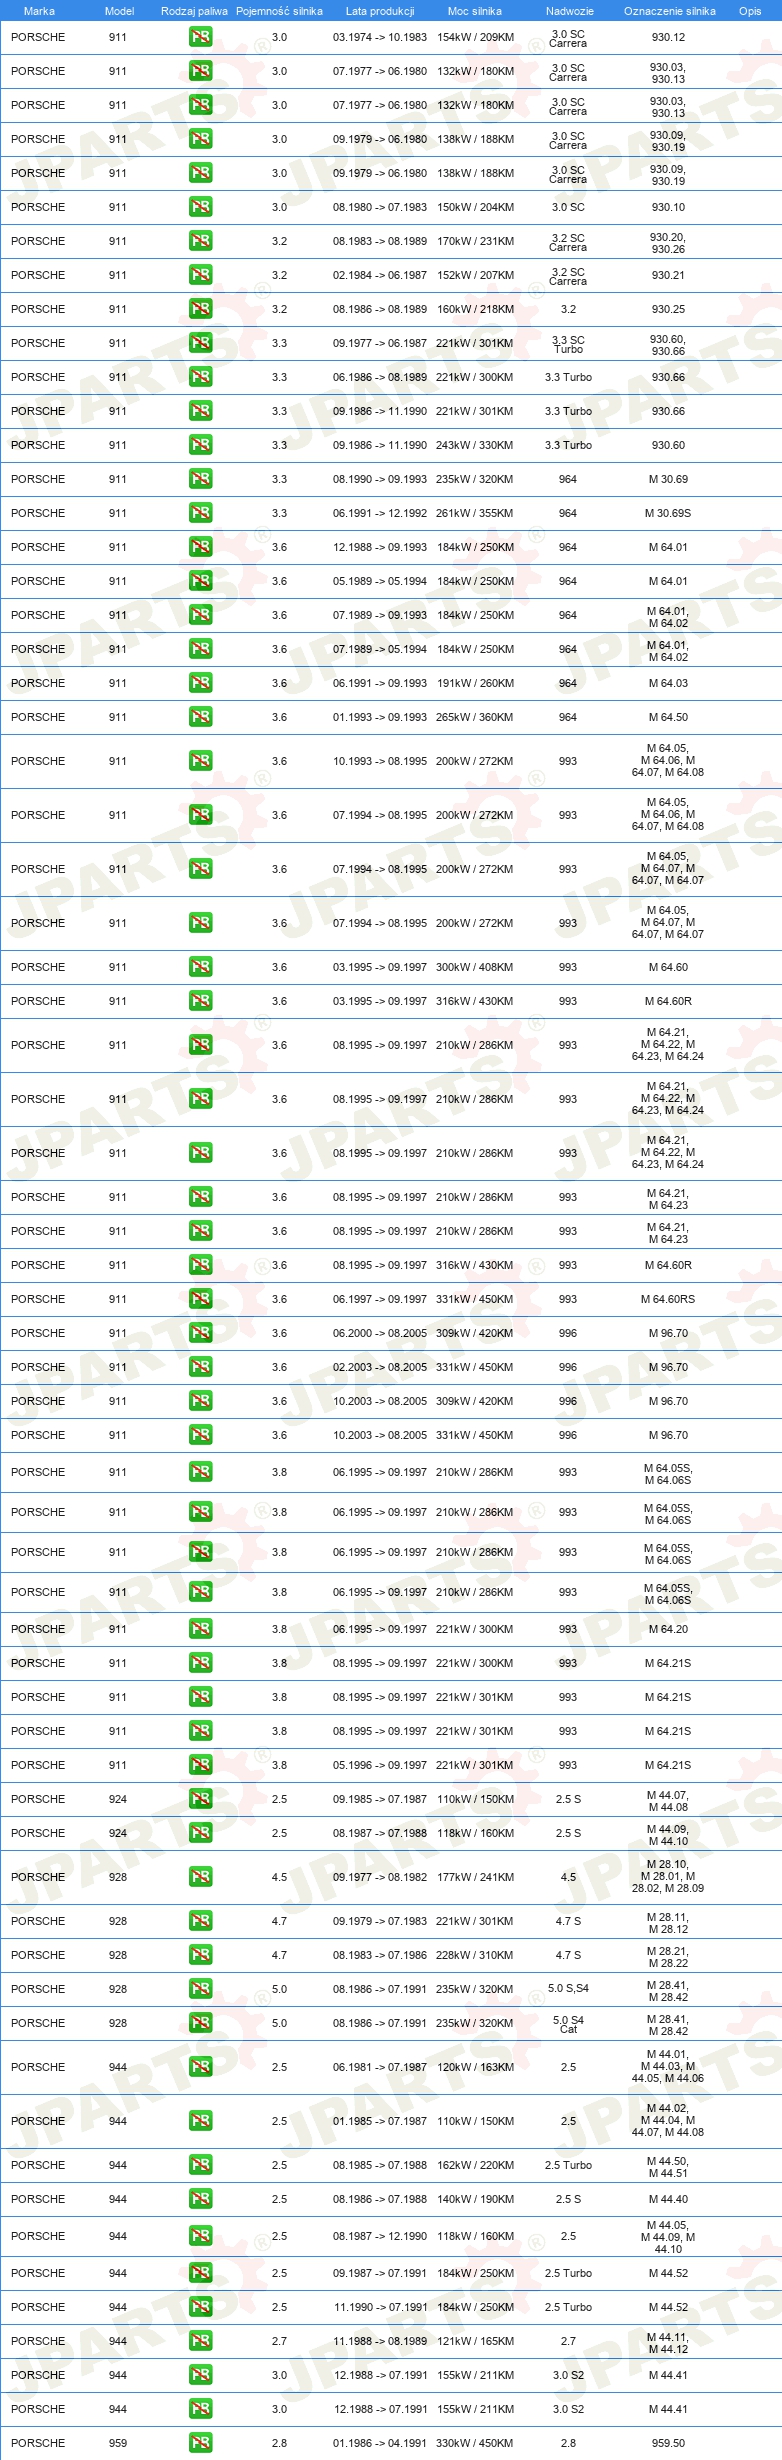Click the fuel icon in the M 64.03 row

pos(200,683)
